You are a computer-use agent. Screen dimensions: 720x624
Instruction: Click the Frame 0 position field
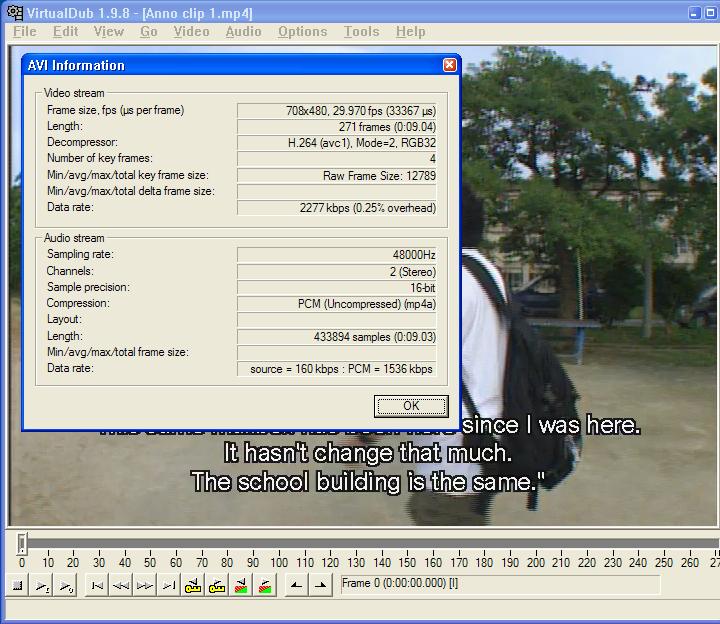tap(501, 584)
